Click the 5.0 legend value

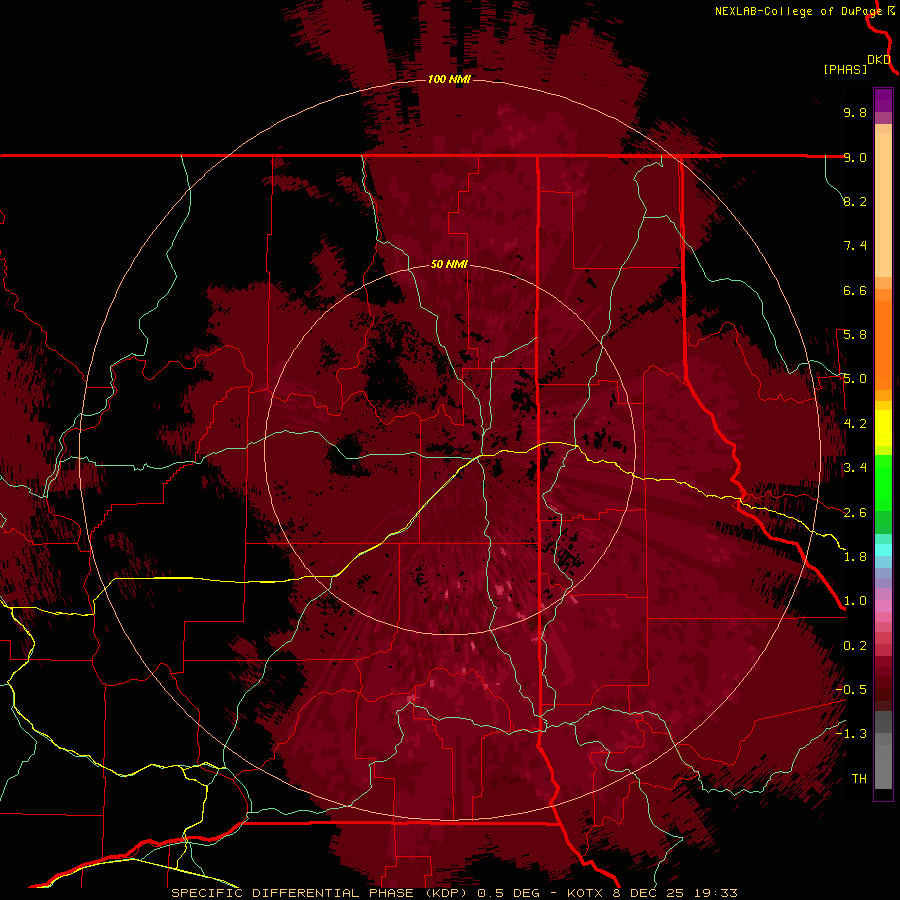tap(855, 379)
